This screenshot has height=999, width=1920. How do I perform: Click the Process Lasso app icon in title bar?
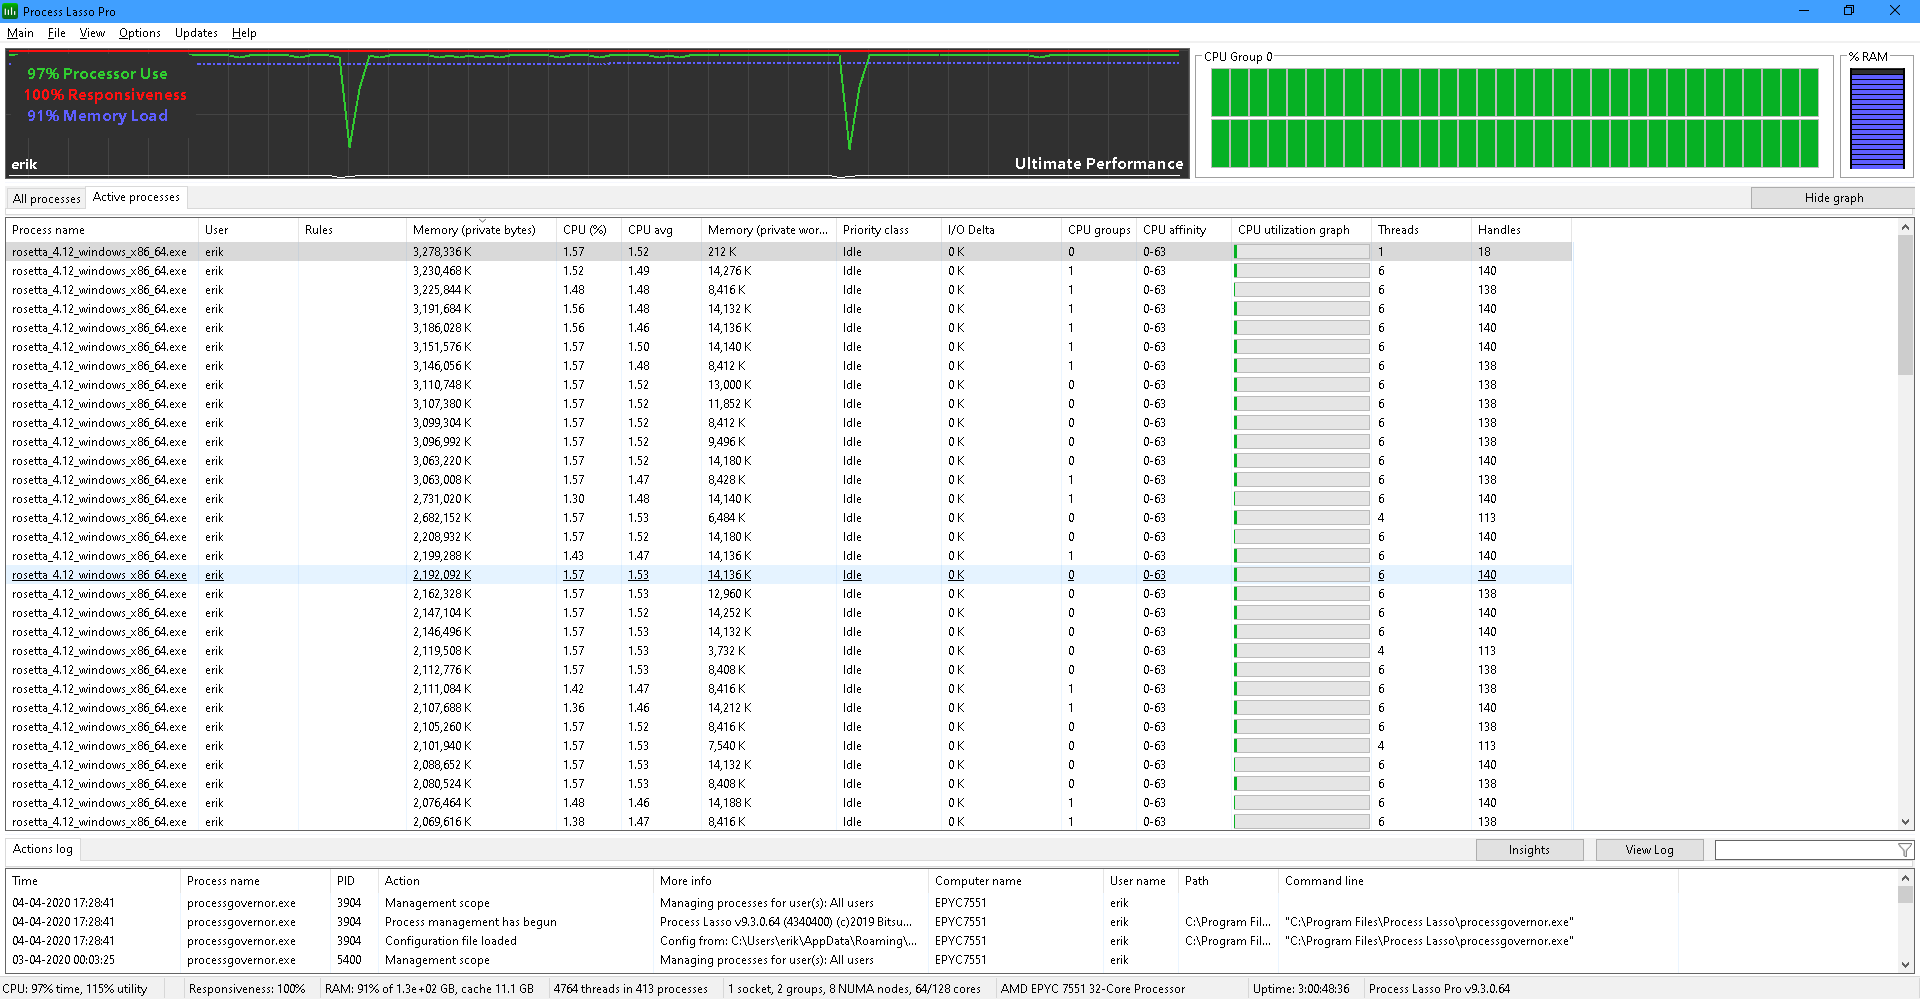[x=10, y=11]
